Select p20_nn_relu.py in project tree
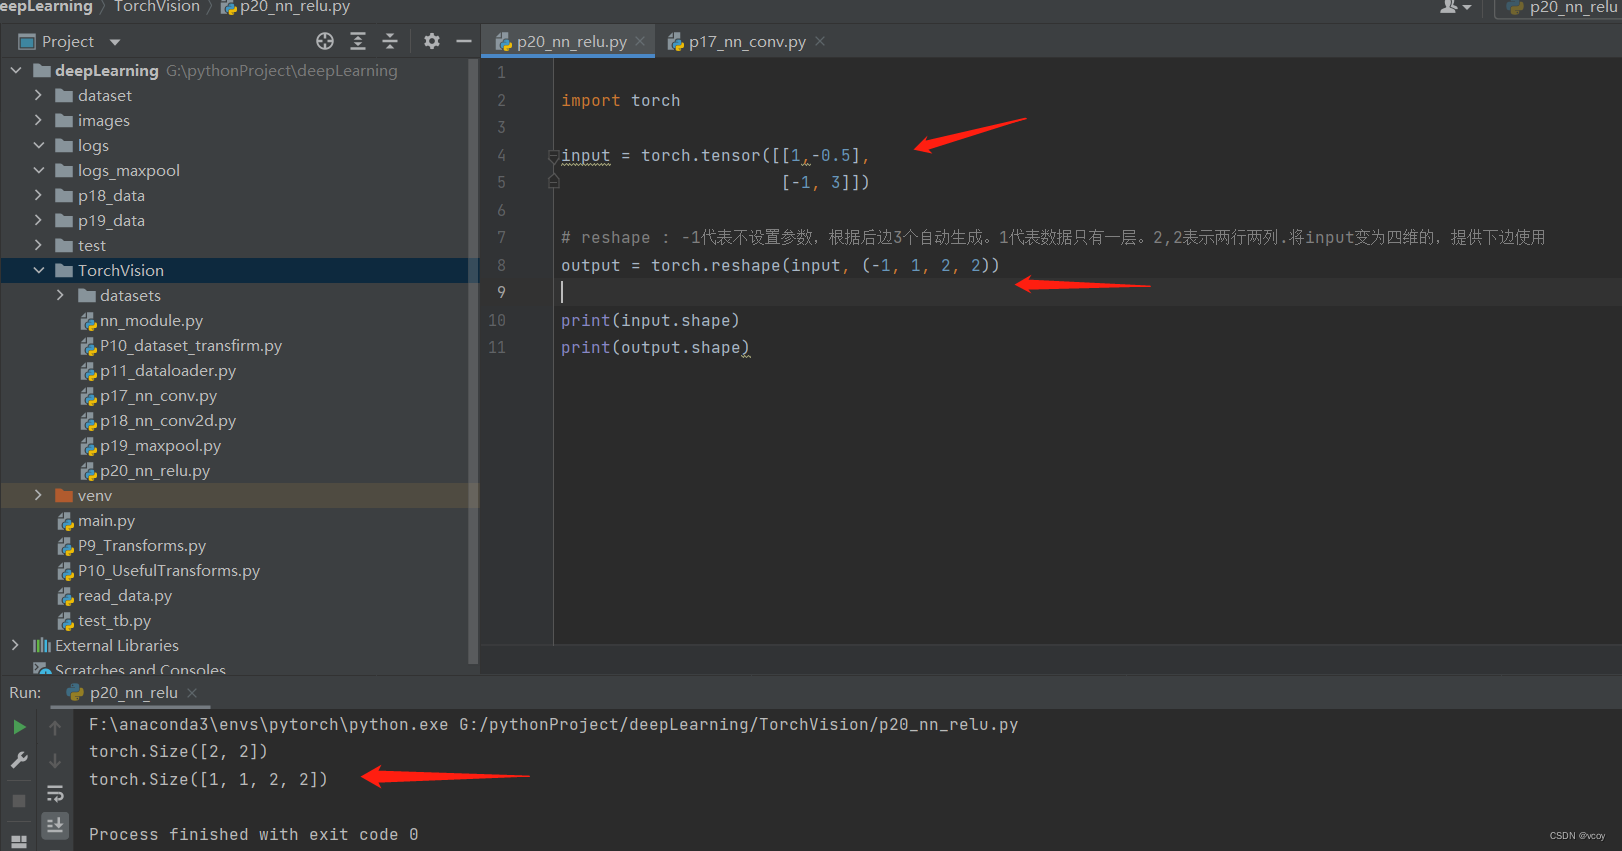 [x=155, y=470]
